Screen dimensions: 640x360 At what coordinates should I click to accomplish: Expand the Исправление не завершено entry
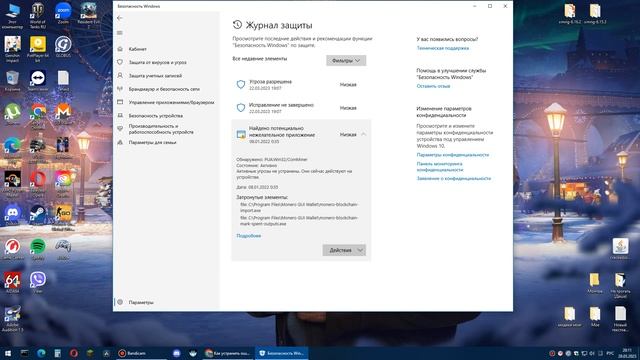click(301, 108)
